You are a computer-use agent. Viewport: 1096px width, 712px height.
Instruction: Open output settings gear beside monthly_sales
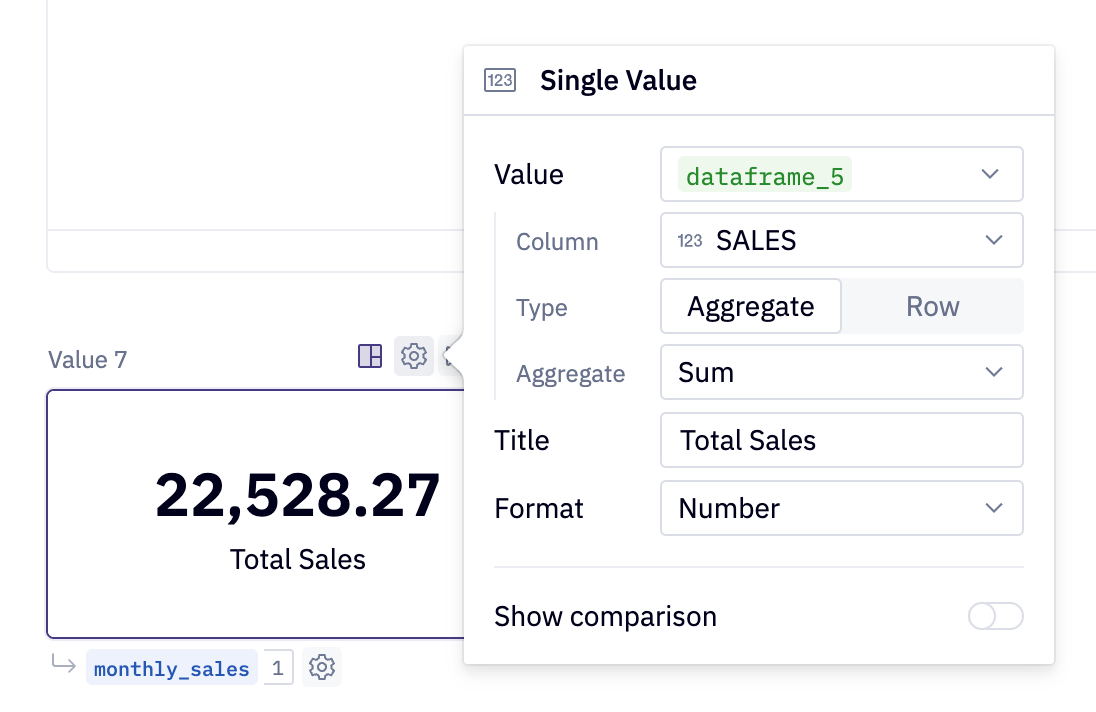click(x=321, y=668)
